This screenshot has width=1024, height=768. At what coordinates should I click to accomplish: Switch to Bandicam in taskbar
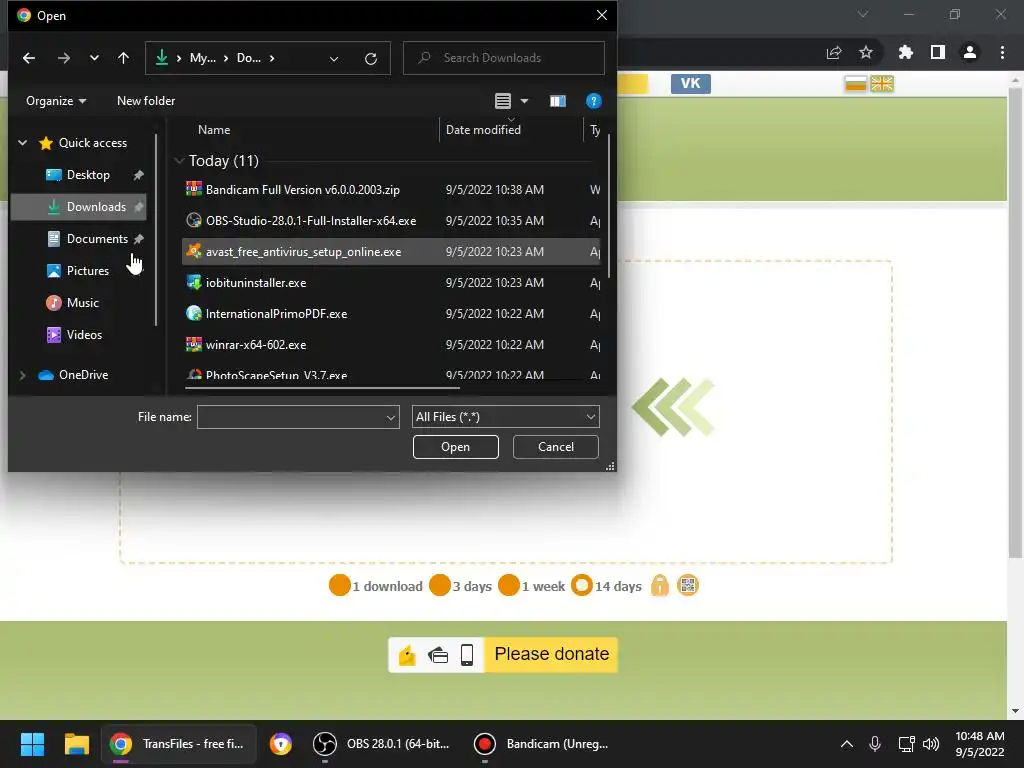tap(542, 744)
